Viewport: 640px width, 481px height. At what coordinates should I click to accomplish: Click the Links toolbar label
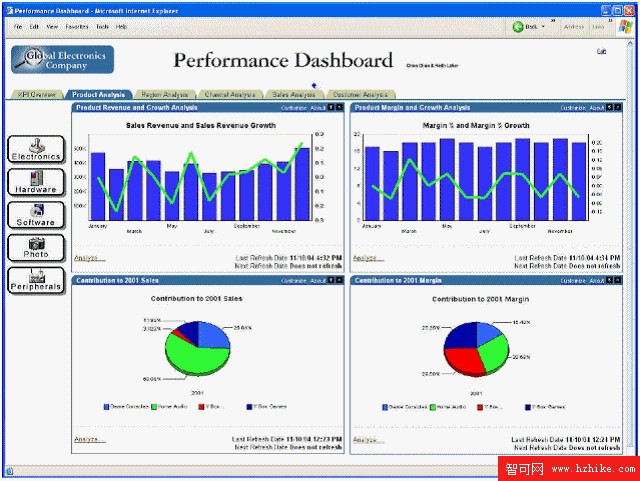598,27
